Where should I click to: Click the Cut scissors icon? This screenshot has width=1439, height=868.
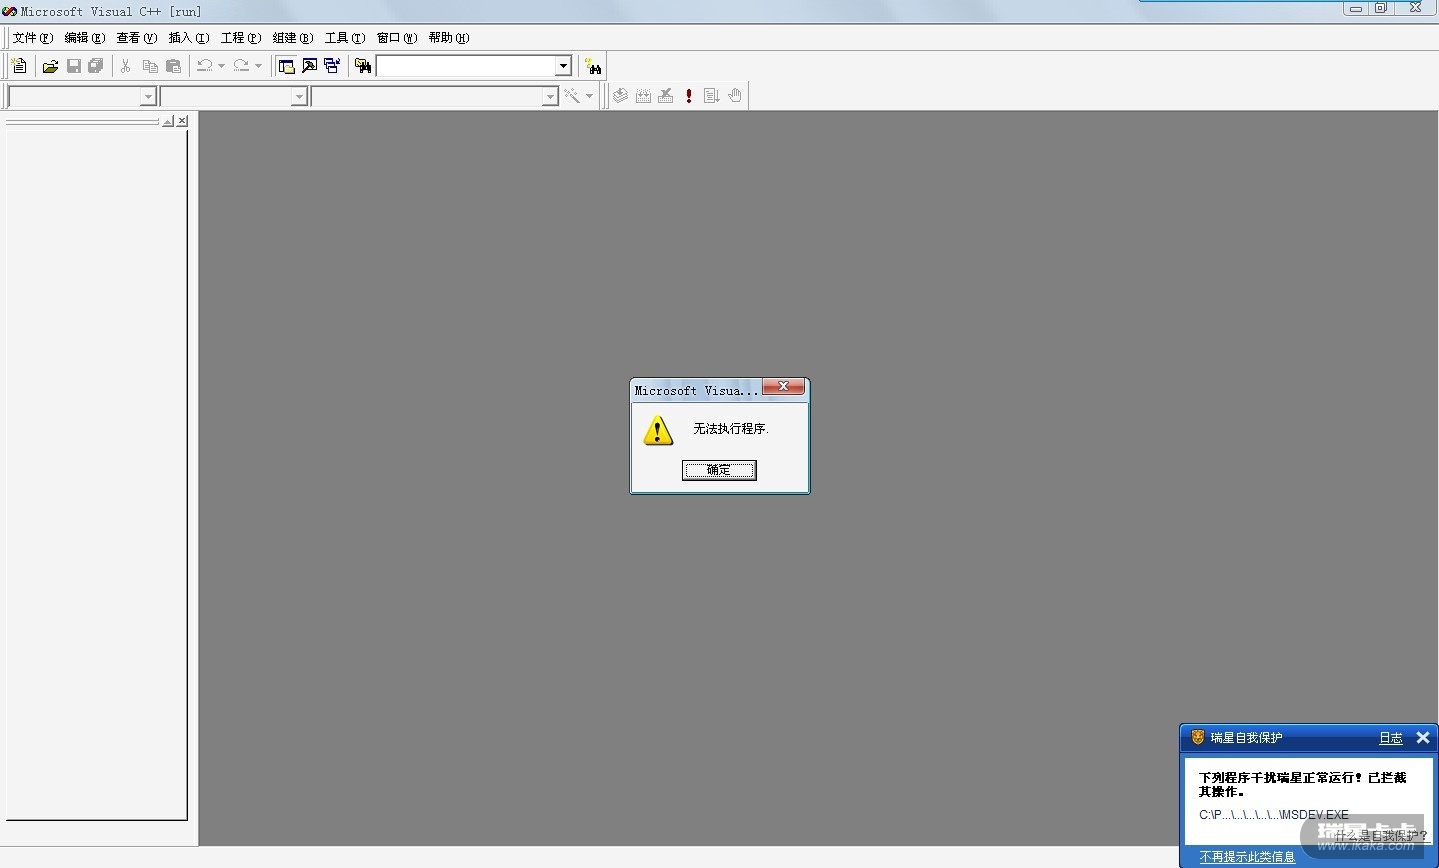click(x=126, y=66)
